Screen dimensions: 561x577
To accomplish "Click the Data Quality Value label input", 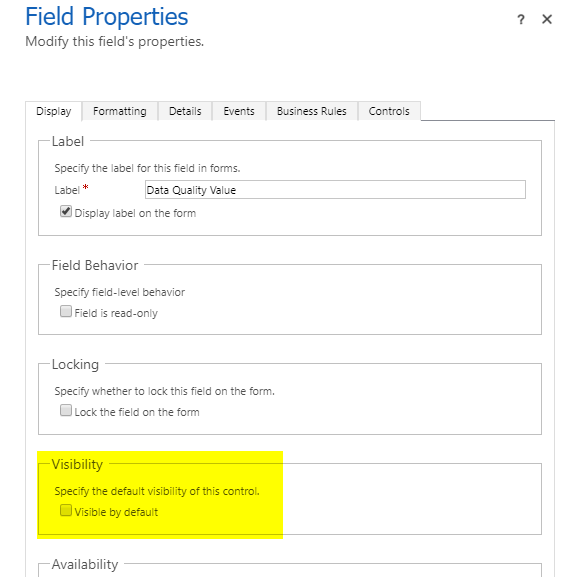I will (x=335, y=190).
